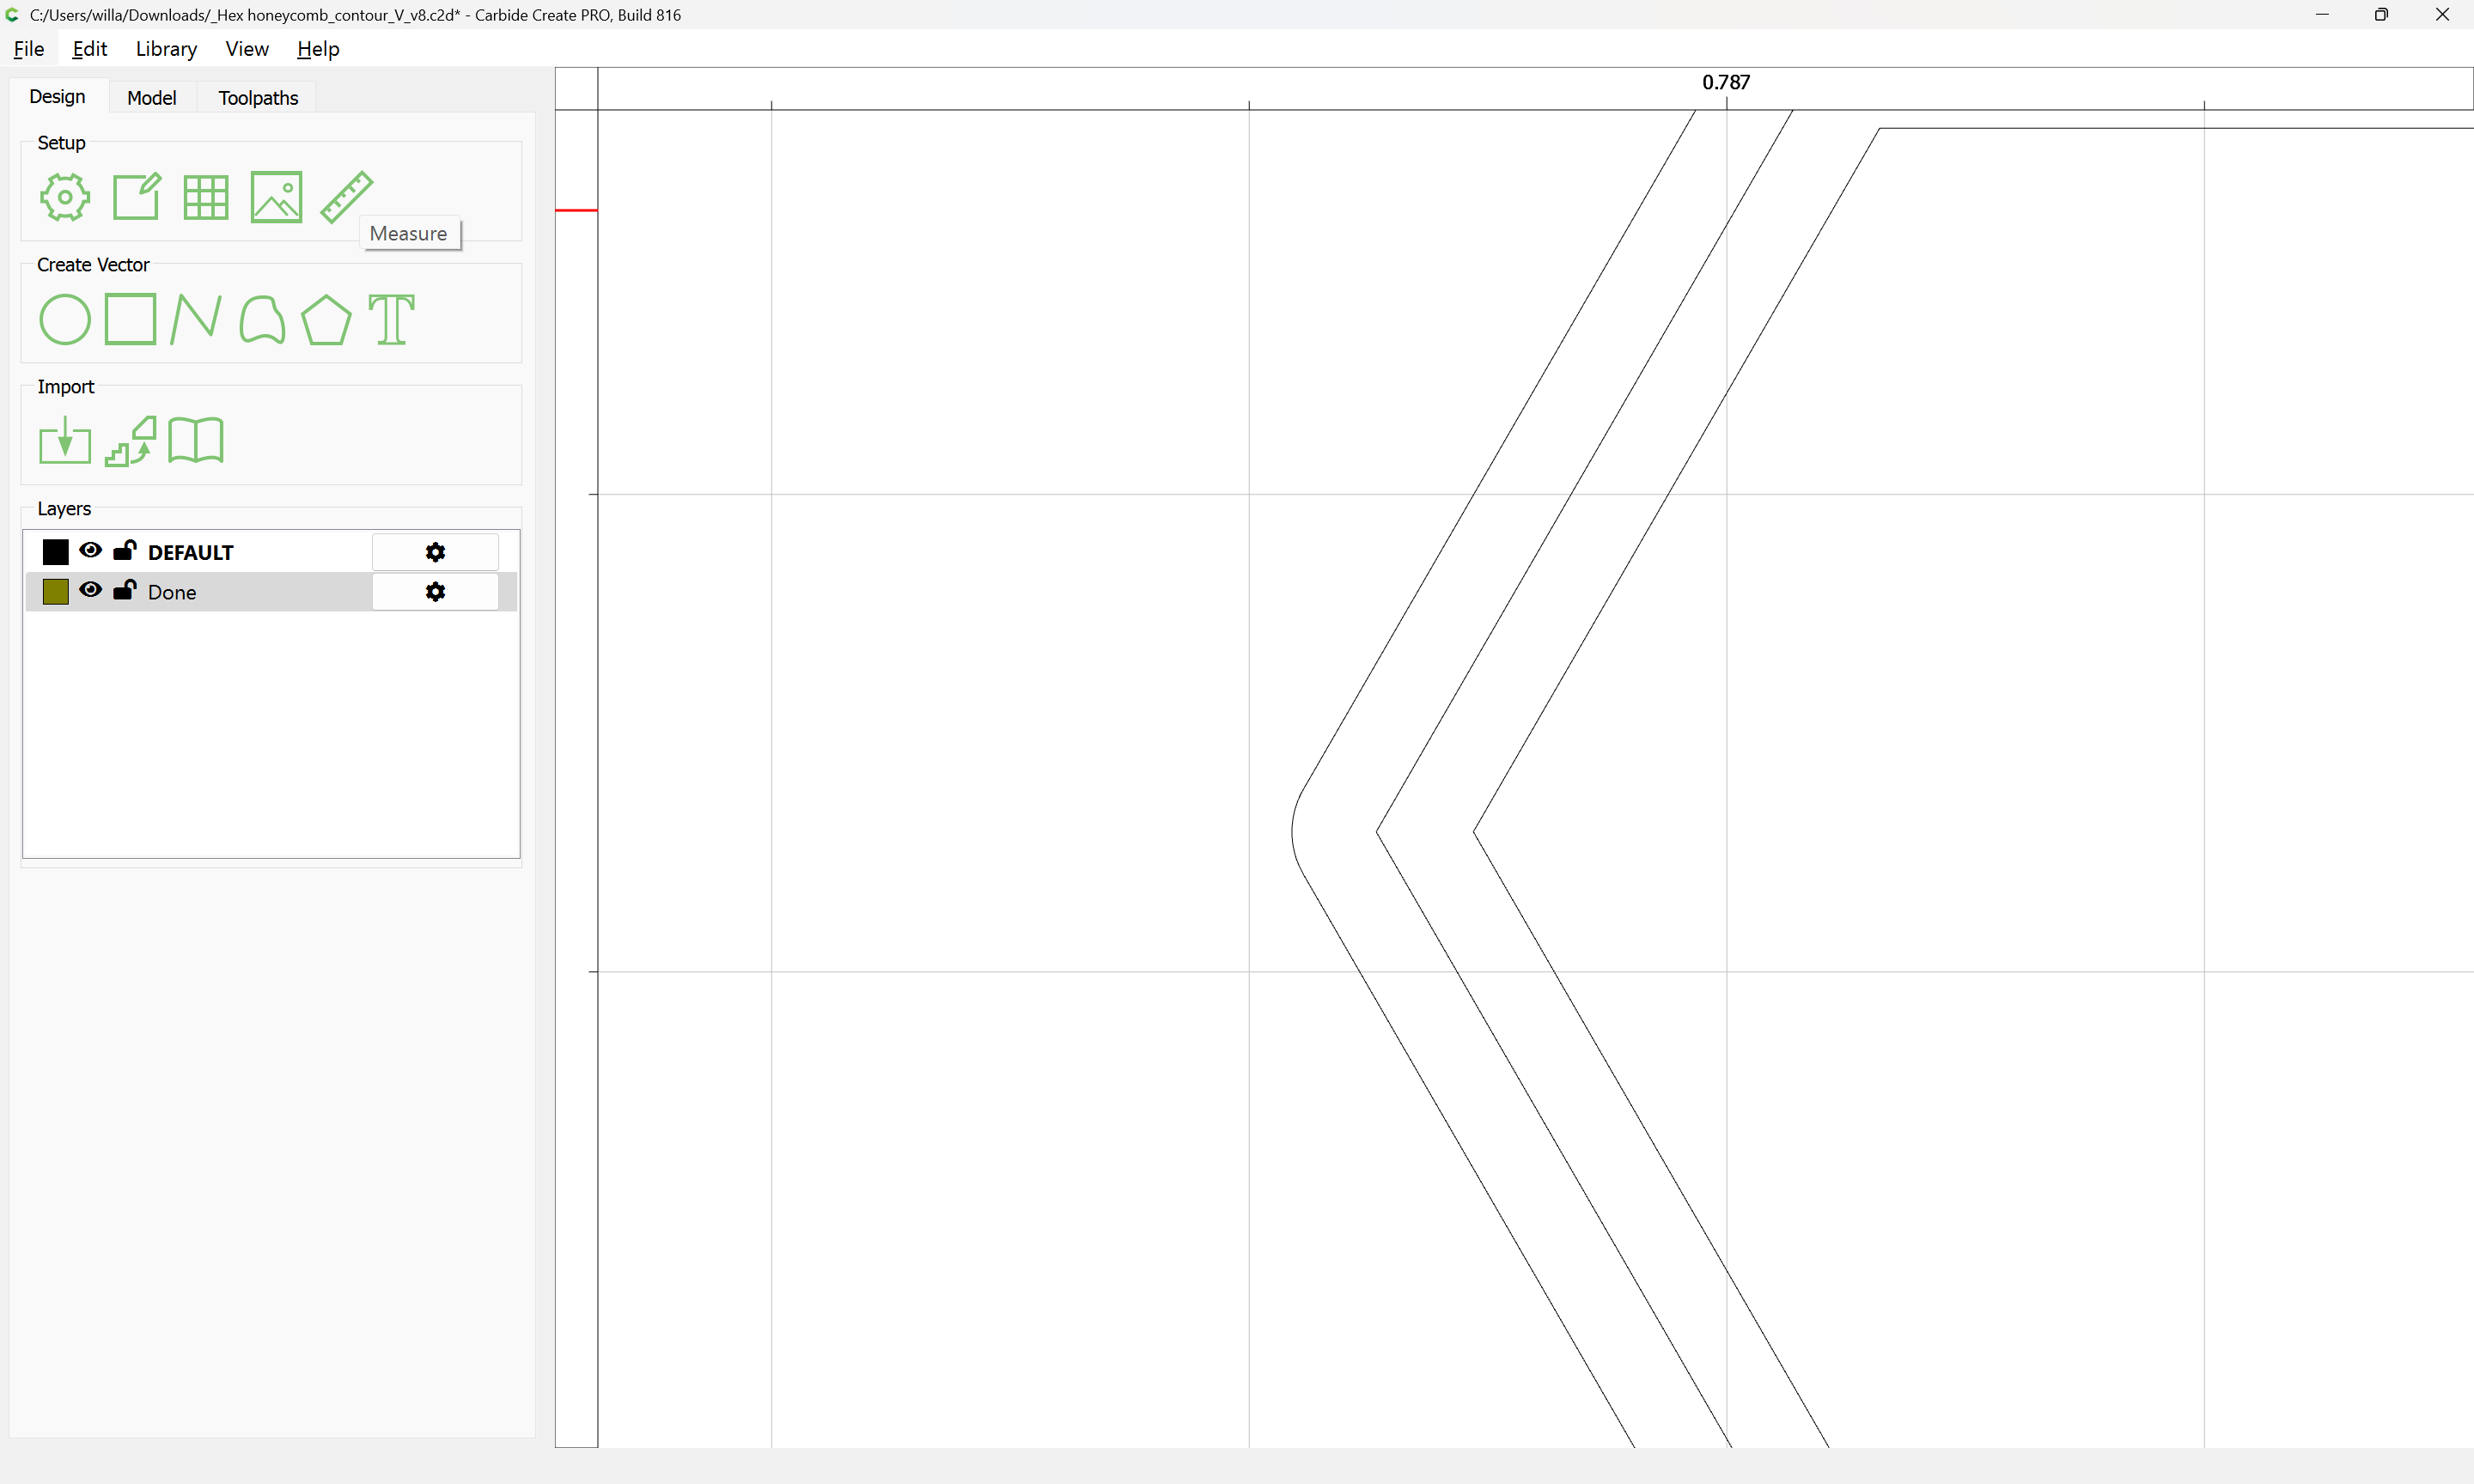Image resolution: width=2474 pixels, height=1484 pixels.
Task: Click the black DEFAULT layer color swatch
Action: pos(56,552)
